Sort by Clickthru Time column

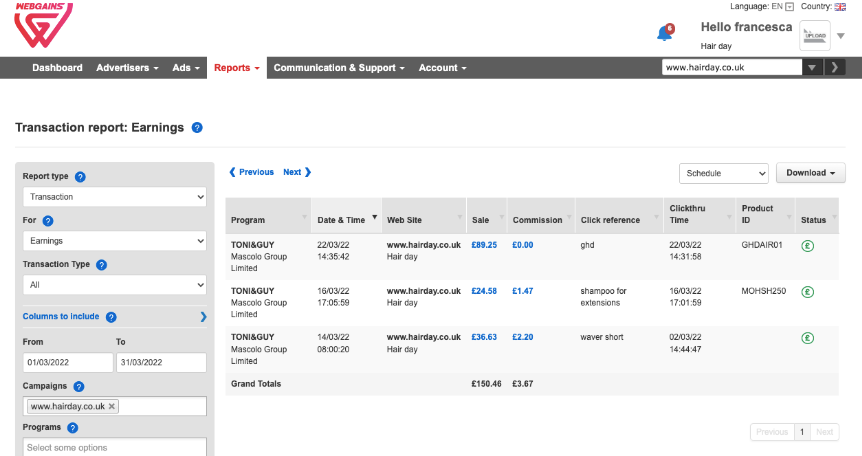(699, 216)
